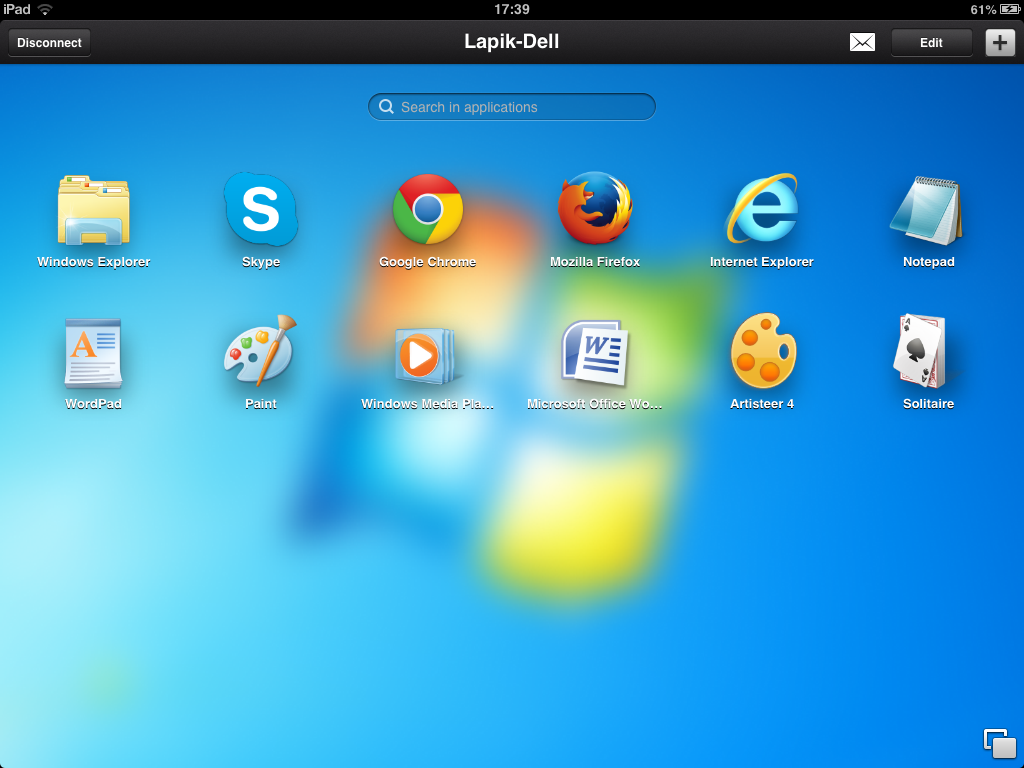The height and width of the screenshot is (768, 1024).
Task: Open Microsoft Office Word
Action: [595, 353]
